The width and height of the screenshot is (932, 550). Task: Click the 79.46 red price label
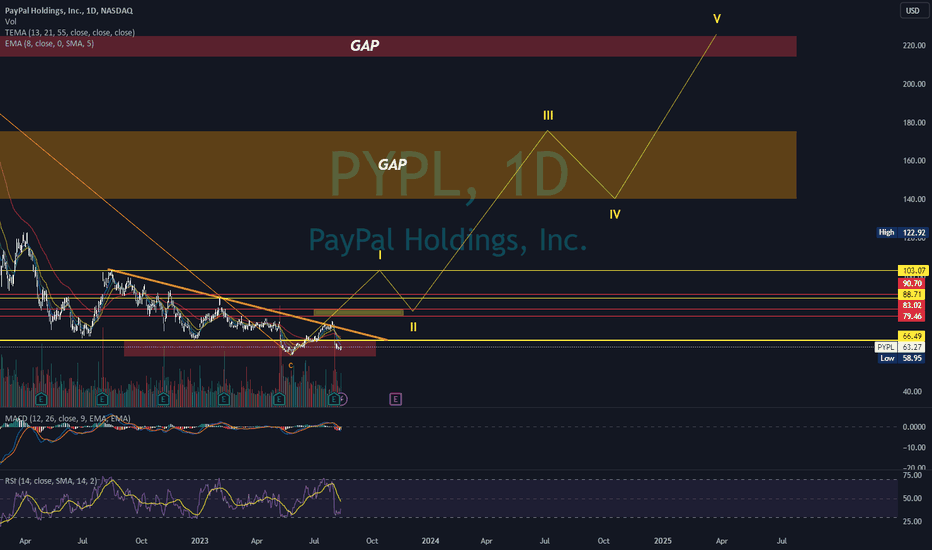click(912, 316)
